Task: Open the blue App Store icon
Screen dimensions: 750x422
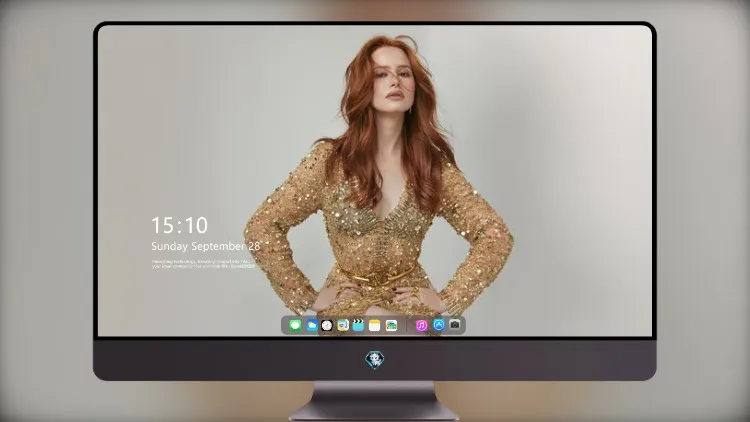Action: (x=439, y=325)
